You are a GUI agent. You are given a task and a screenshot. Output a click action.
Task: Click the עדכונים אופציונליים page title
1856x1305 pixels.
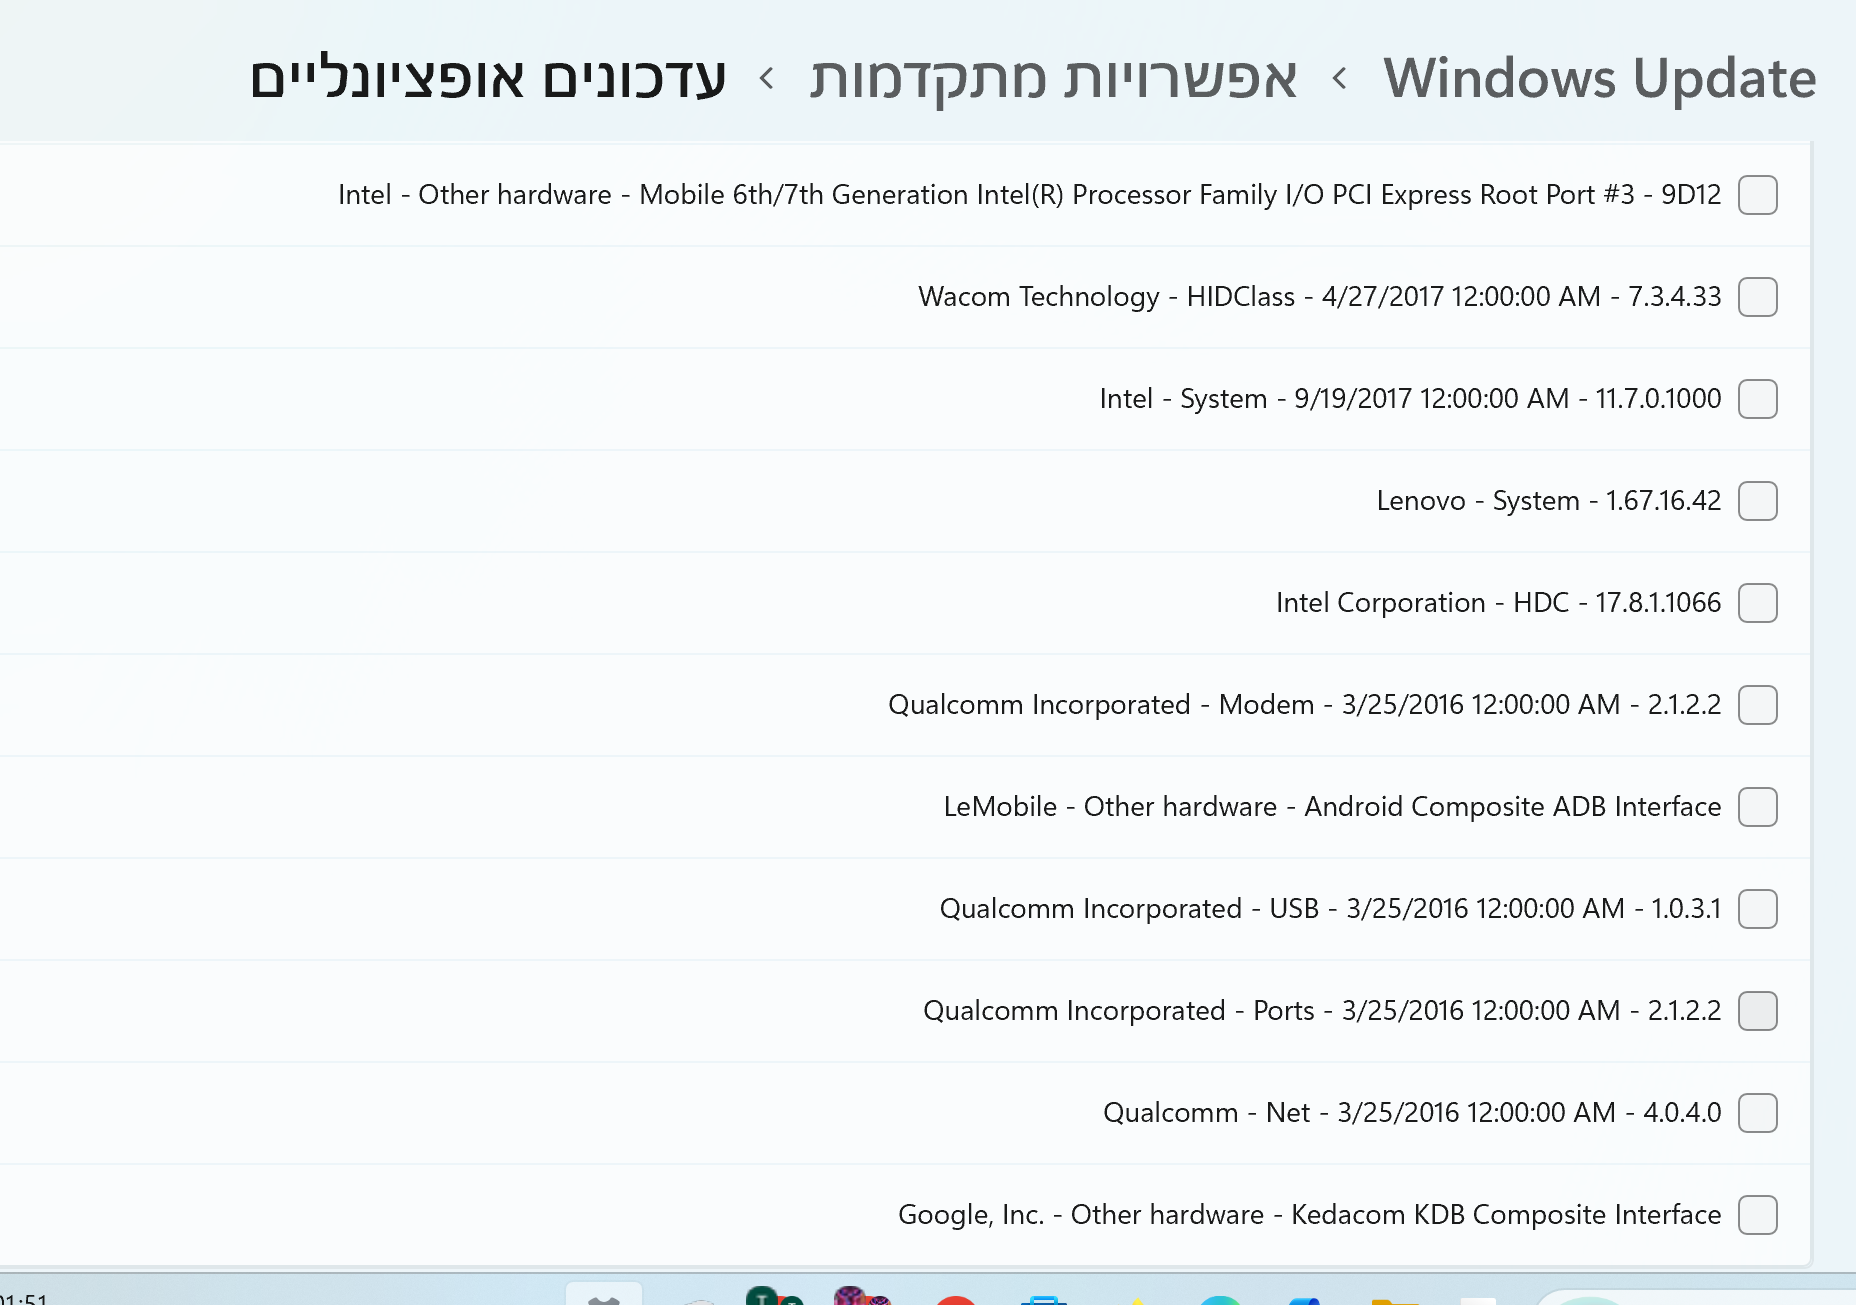pos(488,78)
